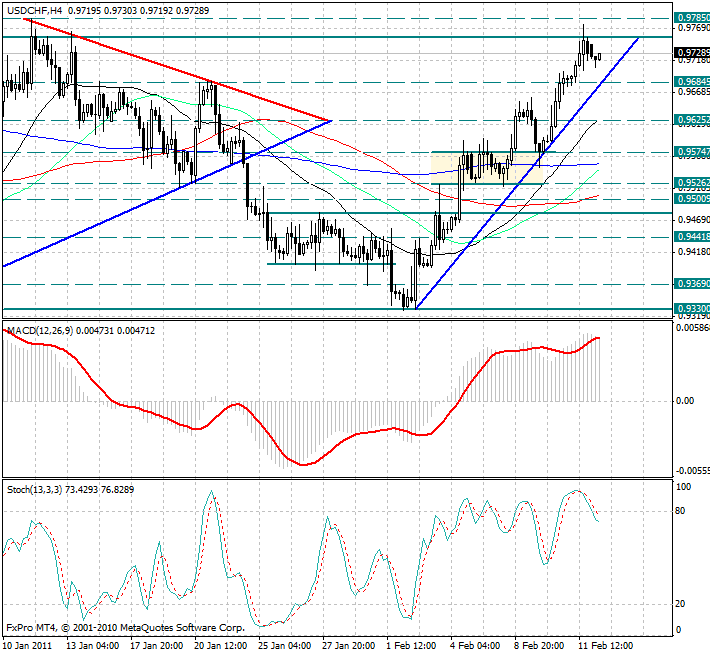Image resolution: width=710 pixels, height=653 pixels.
Task: Select the 0.9785 price level label
Action: 692,18
